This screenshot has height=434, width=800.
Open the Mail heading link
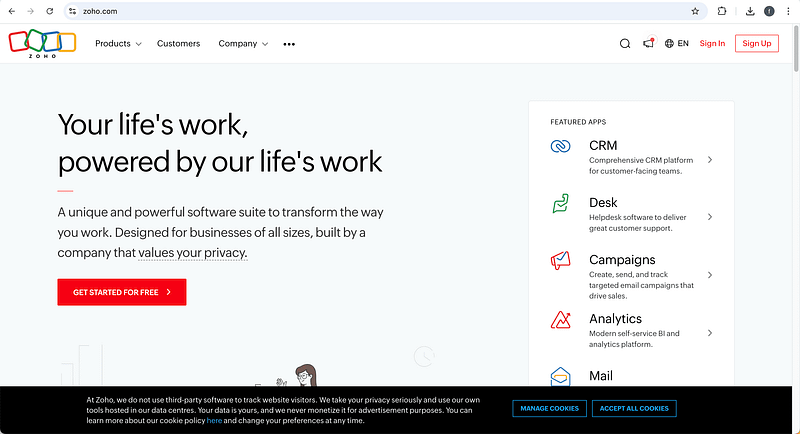[x=601, y=376]
